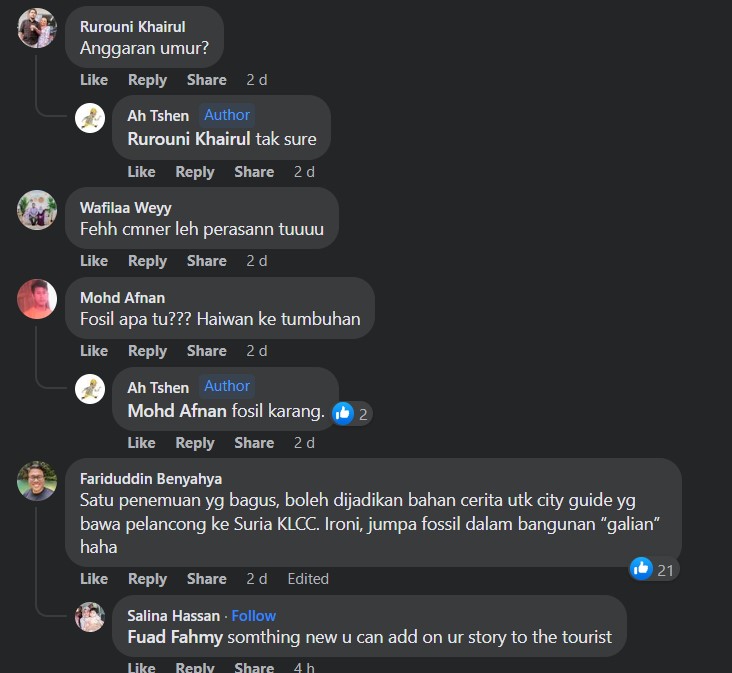Viewport: 732px width, 673px height.
Task: Click the 4 h timestamp on Salina's reply
Action: point(304,667)
